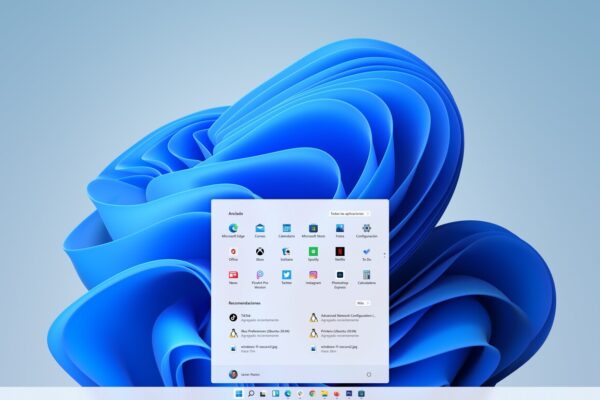Open Microsoft Store from pinned apps

pyautogui.click(x=313, y=231)
